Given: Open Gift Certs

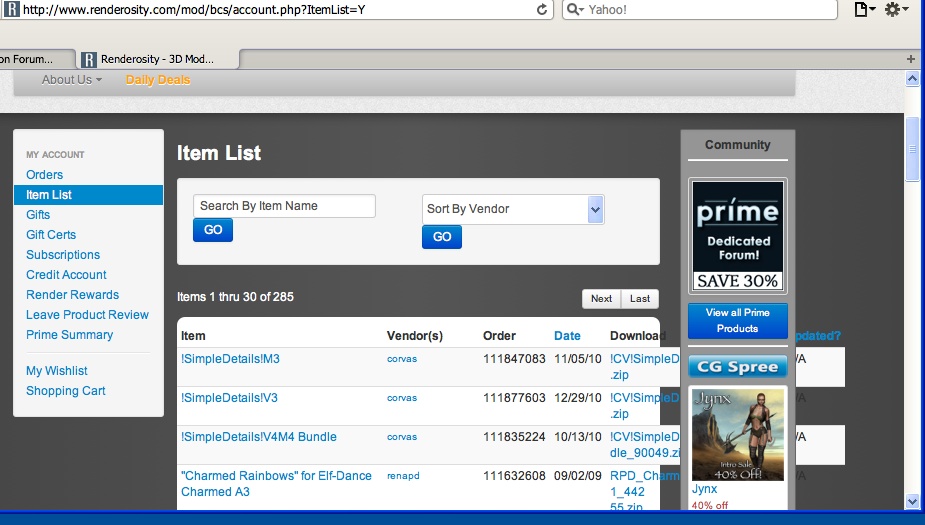Looking at the screenshot, I should 51,235.
